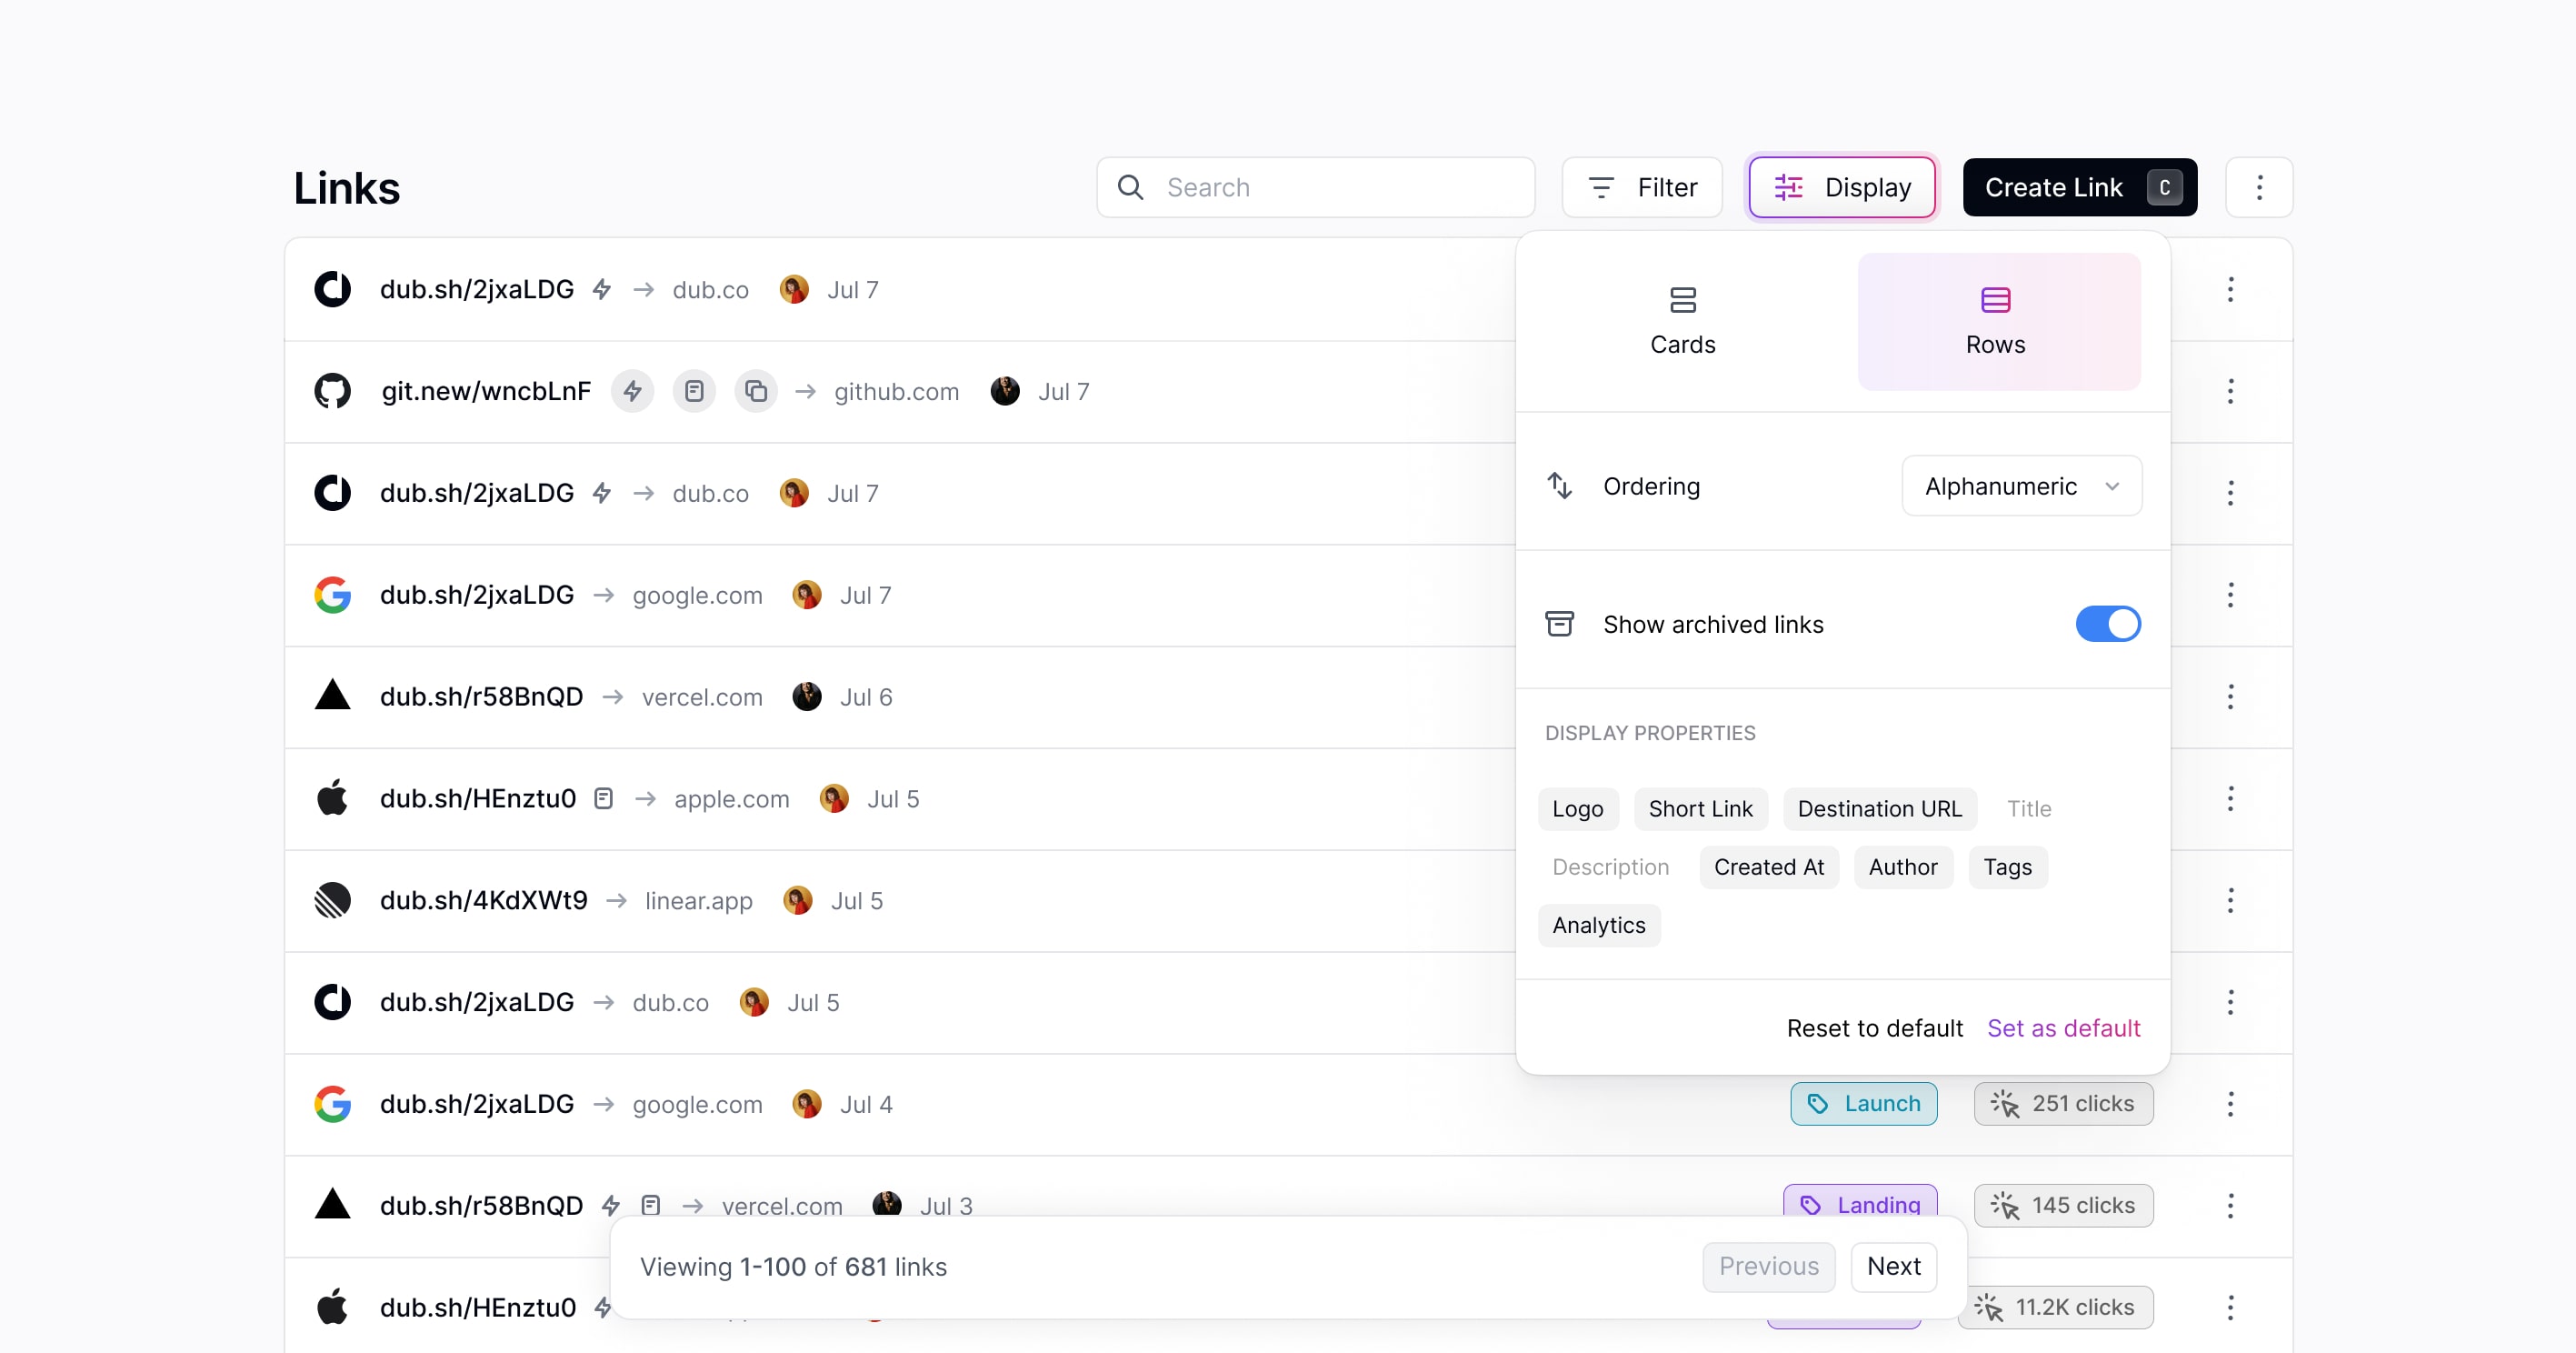Viewport: 2576px width, 1353px height.
Task: Click the Vercel triangle logo on dub.sh/r58BnQD
Action: click(x=332, y=696)
